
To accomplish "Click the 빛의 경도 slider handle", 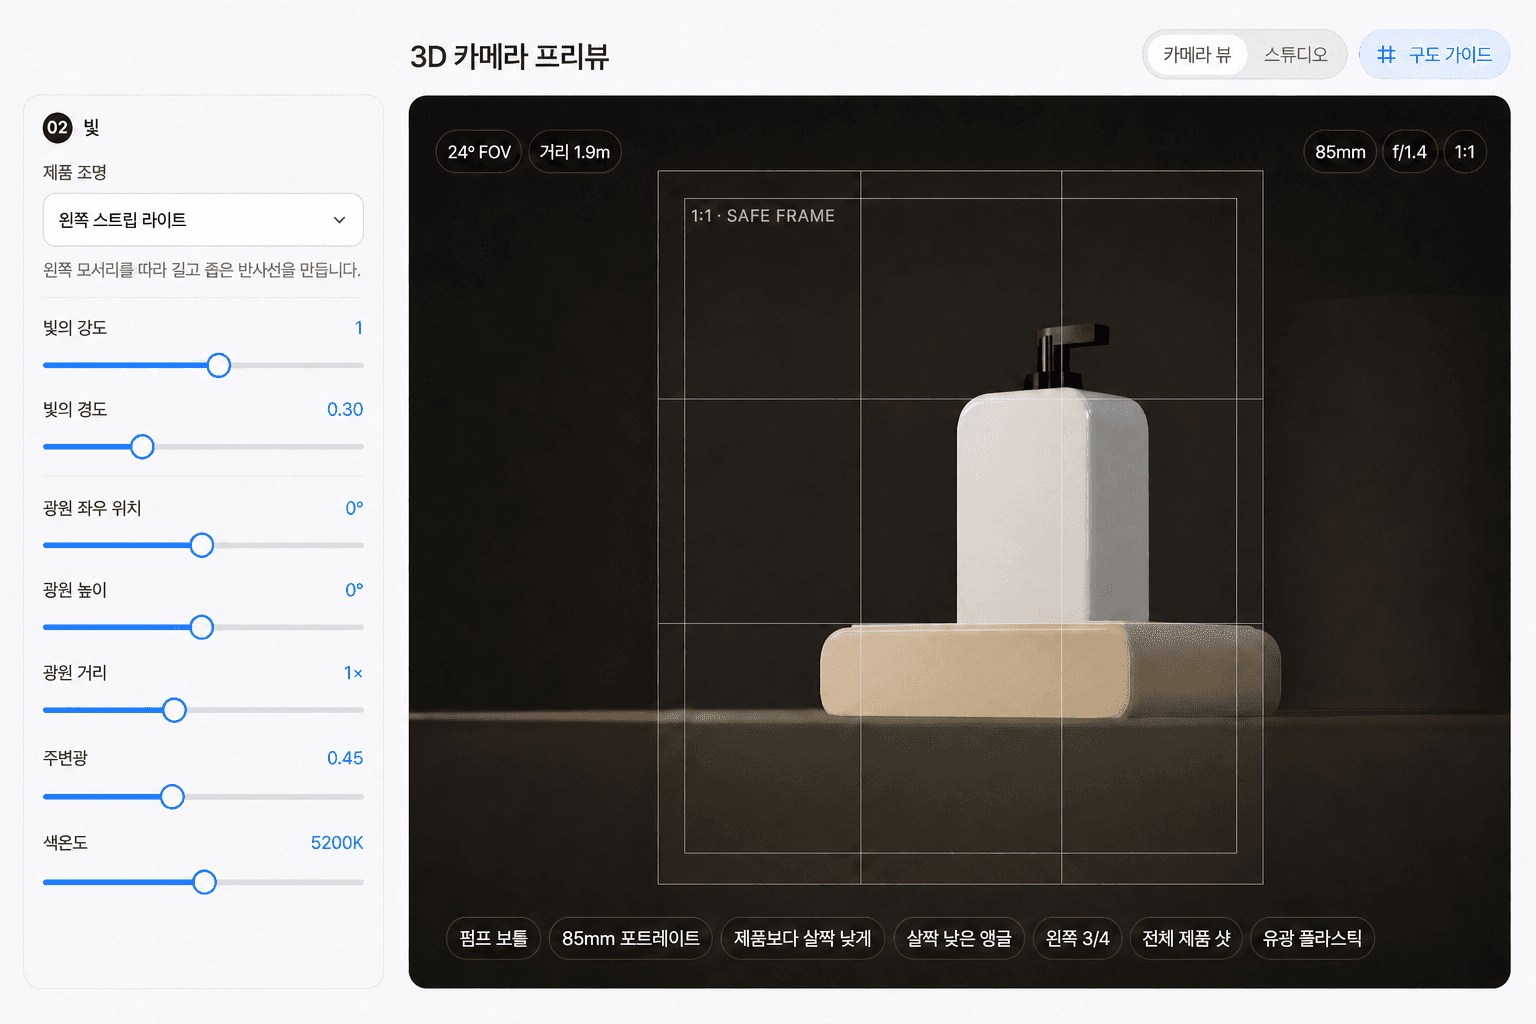I will tap(142, 447).
